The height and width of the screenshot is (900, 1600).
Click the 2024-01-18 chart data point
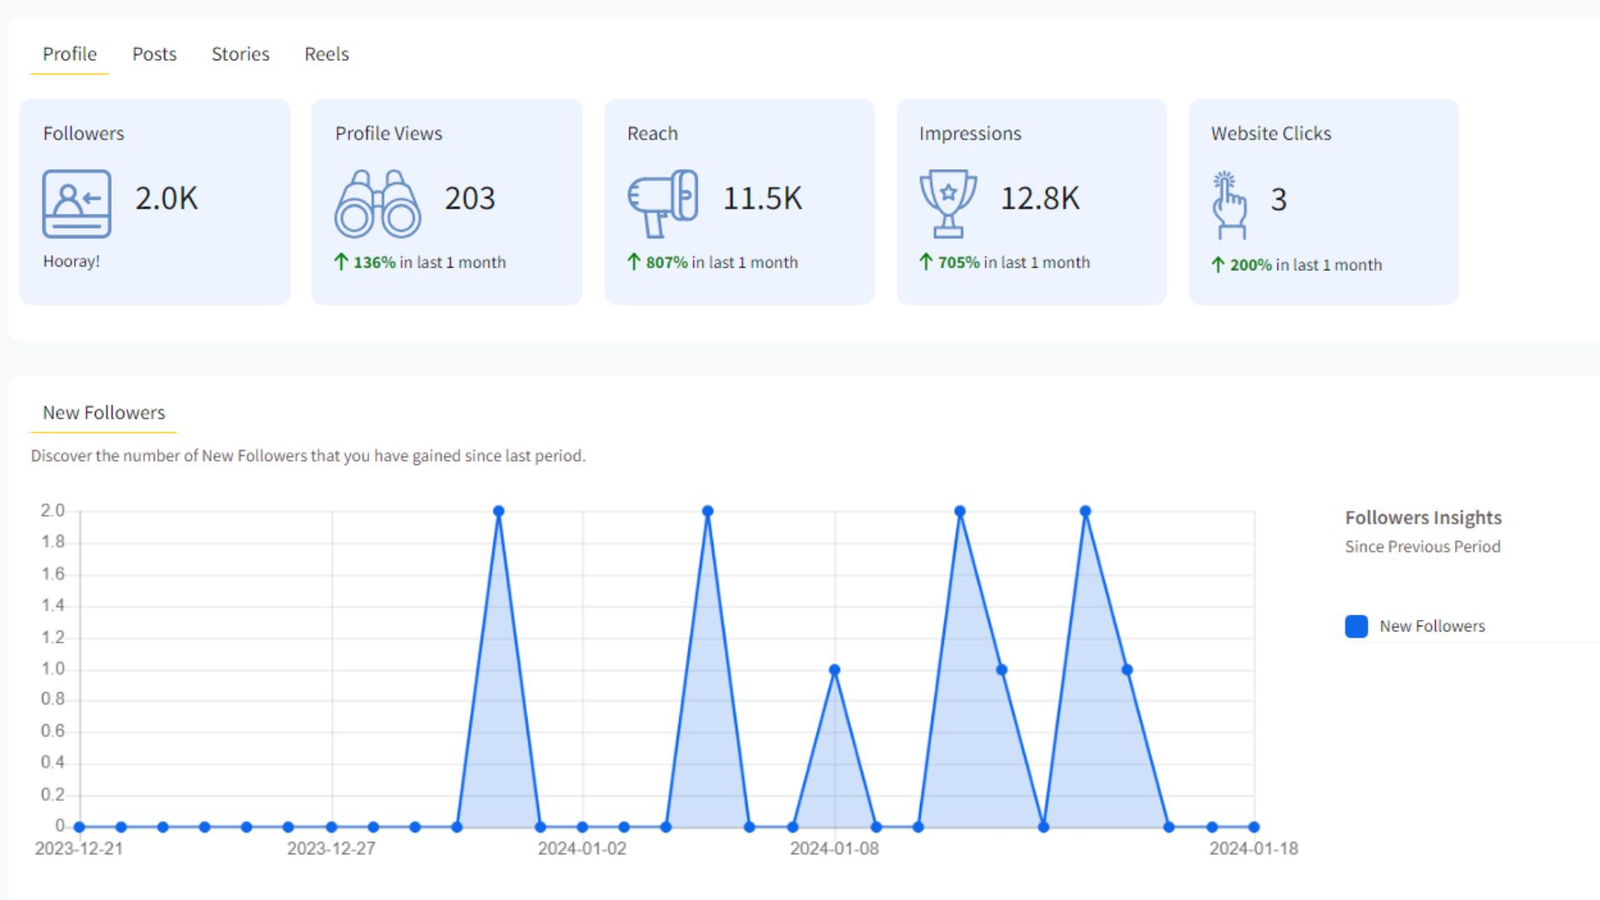pyautogui.click(x=1253, y=827)
